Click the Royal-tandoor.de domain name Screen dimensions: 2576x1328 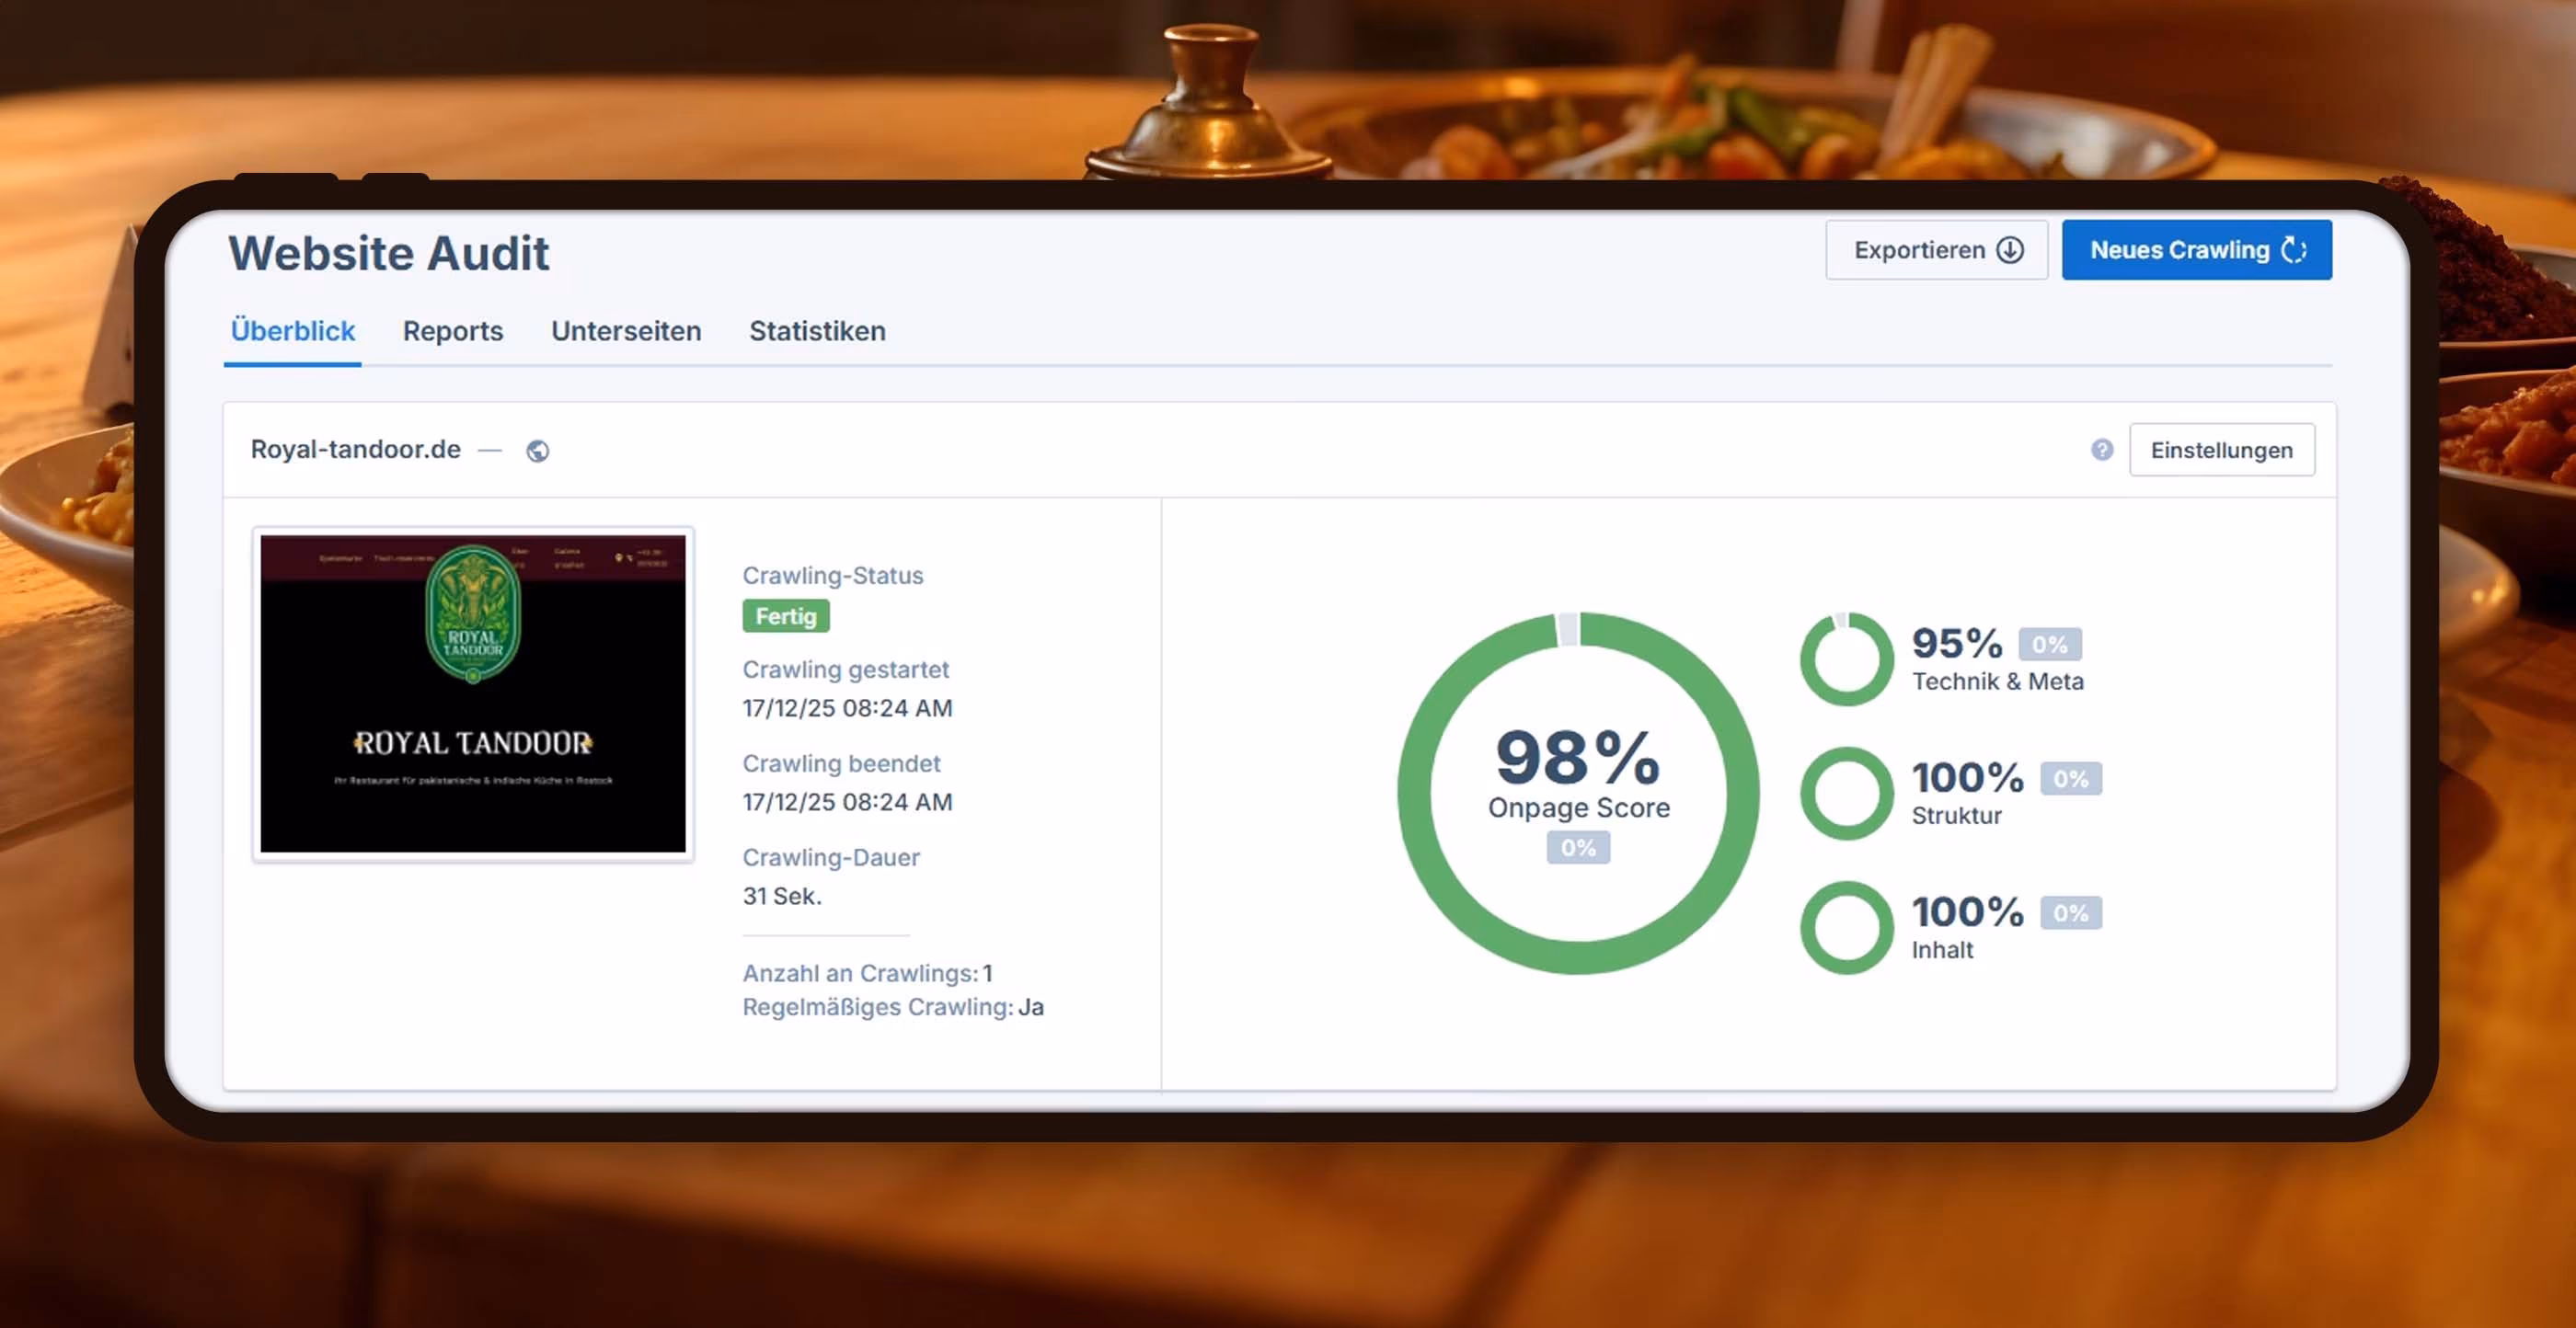click(355, 450)
